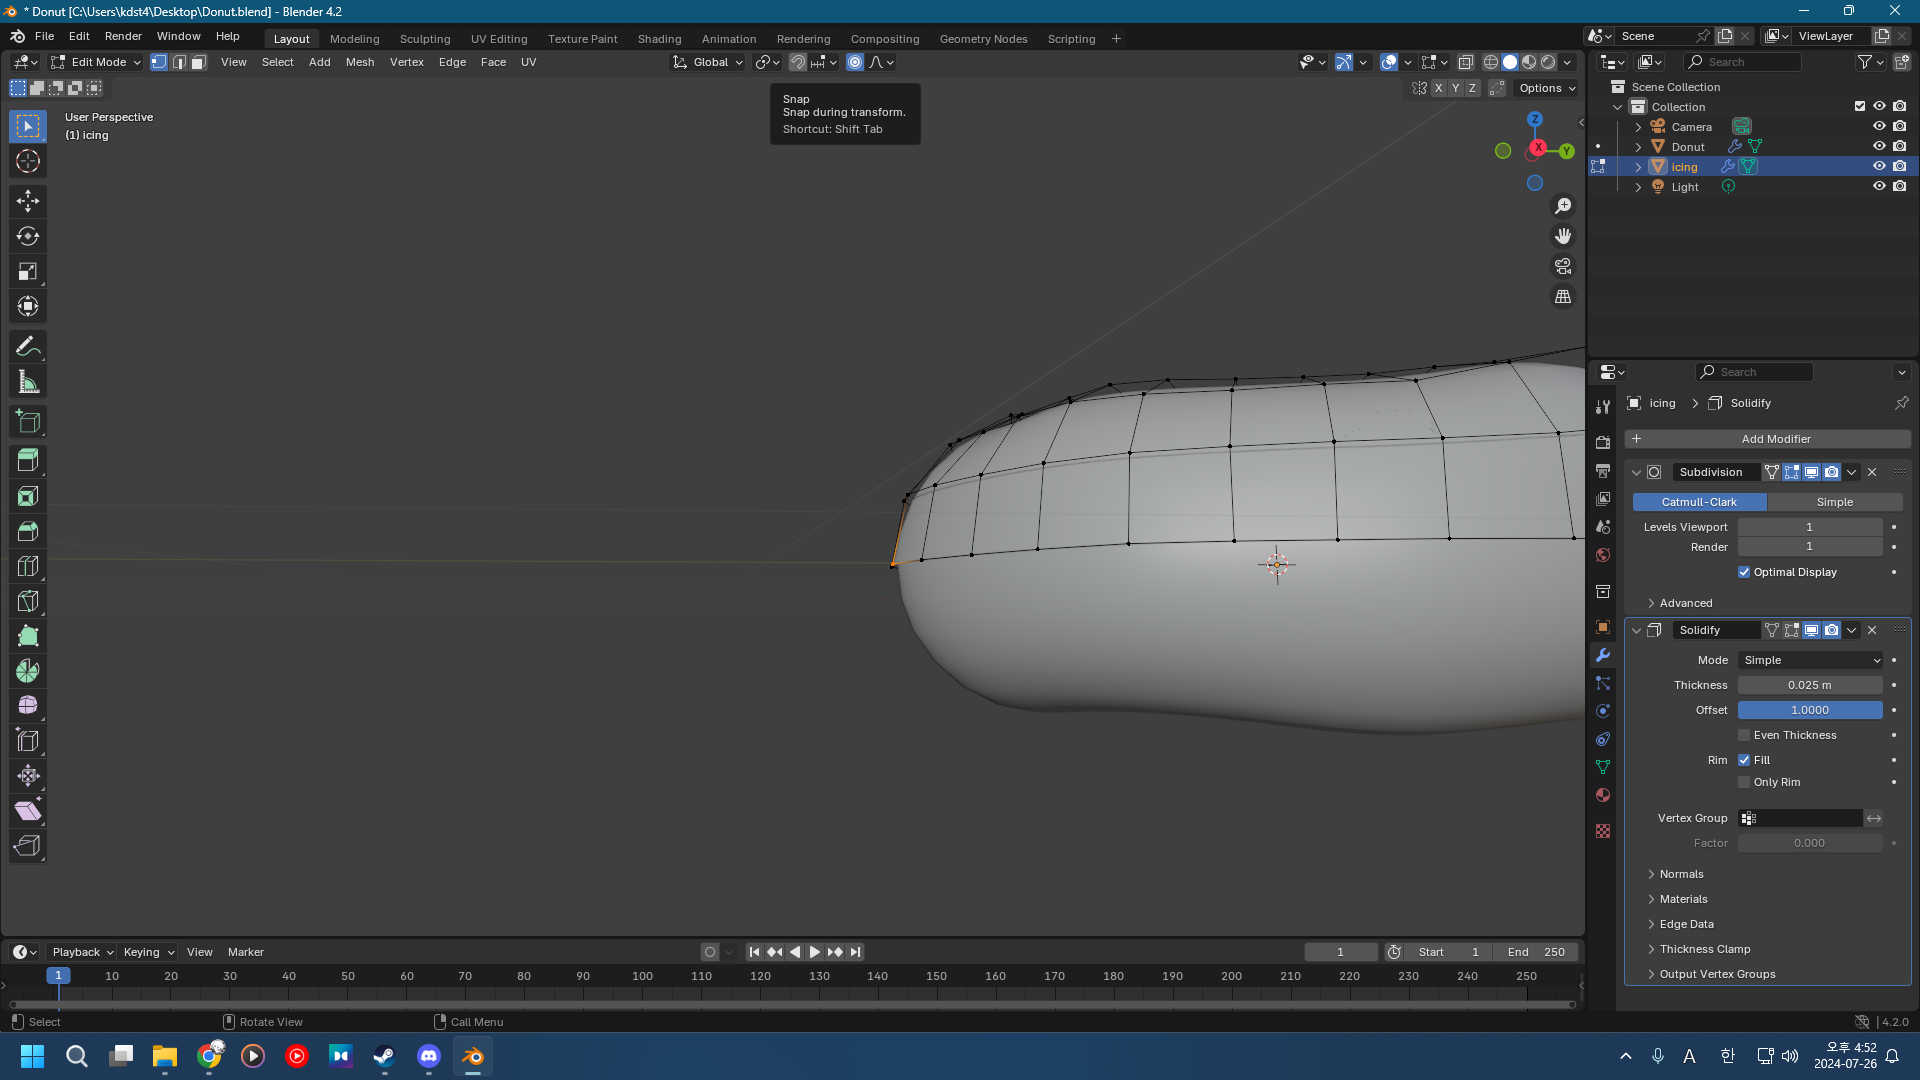This screenshot has width=1920, height=1080.
Task: Select the Spin tool
Action: (28, 671)
